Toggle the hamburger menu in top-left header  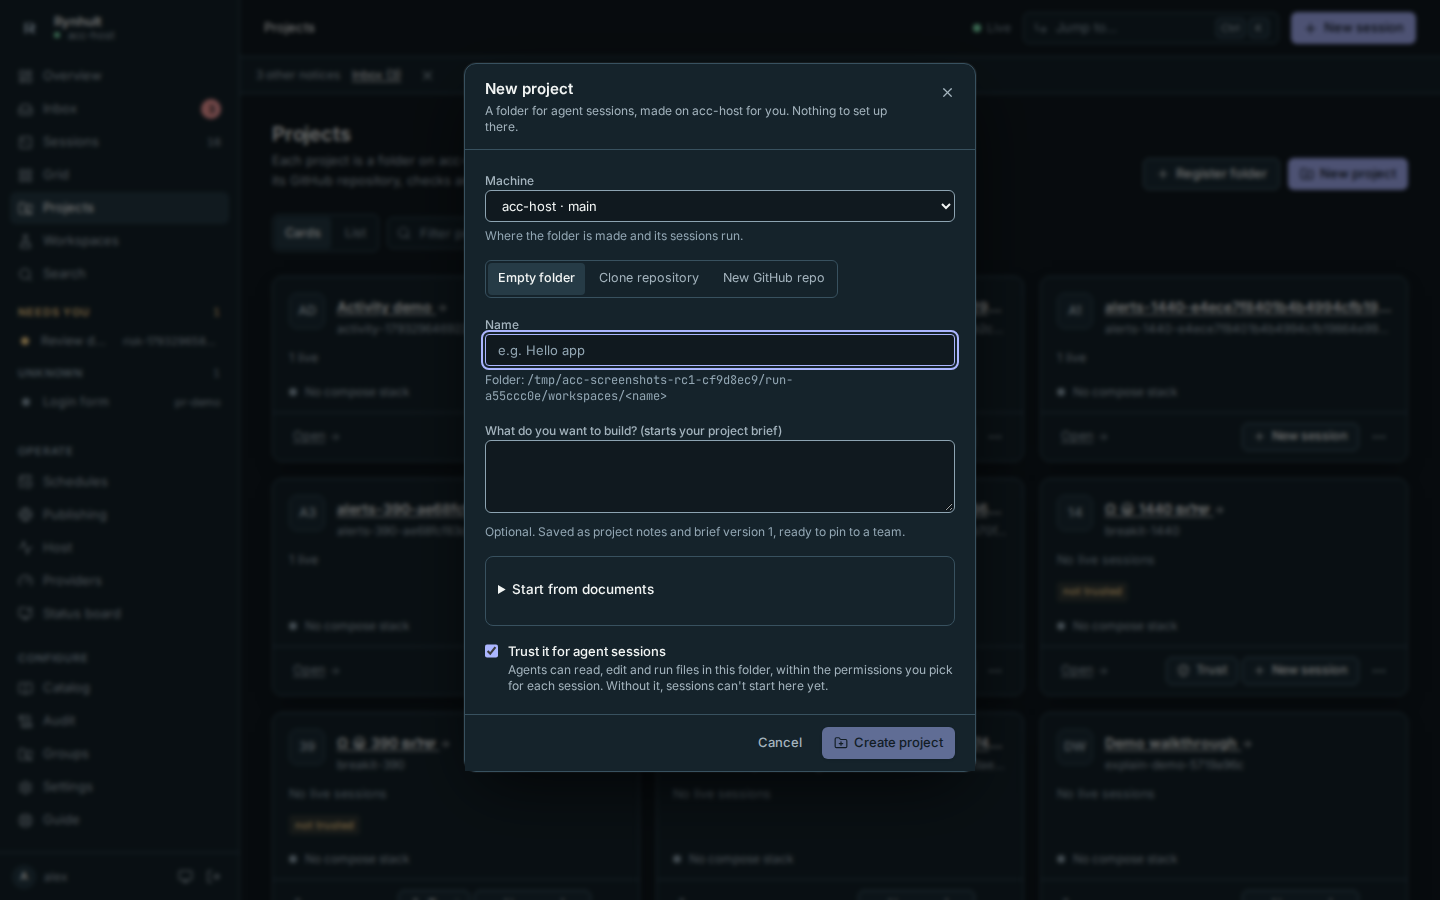click(x=29, y=28)
